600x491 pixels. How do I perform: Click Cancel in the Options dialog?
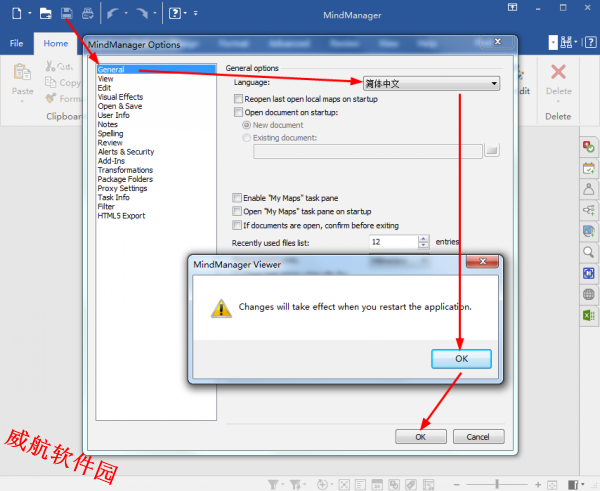[x=478, y=437]
